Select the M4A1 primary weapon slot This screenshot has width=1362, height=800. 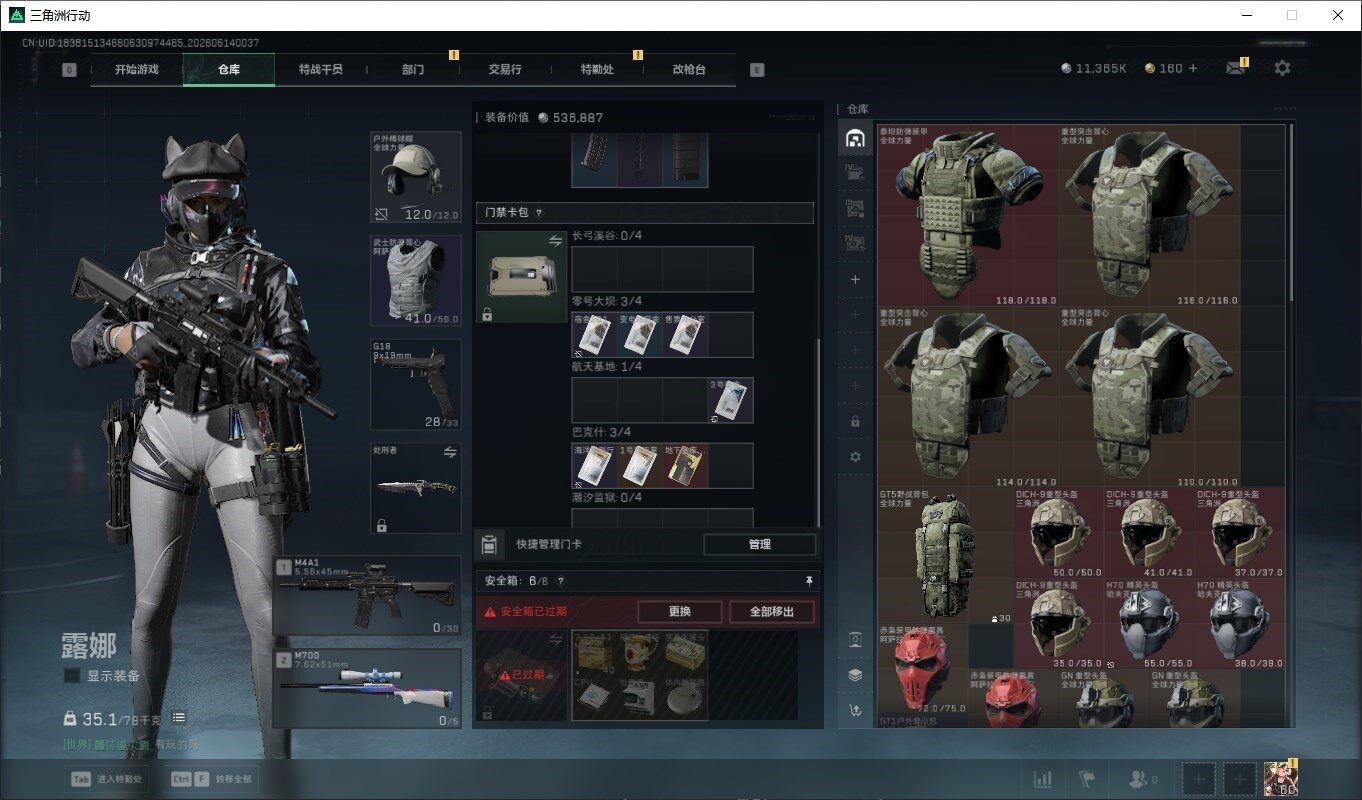coord(368,597)
